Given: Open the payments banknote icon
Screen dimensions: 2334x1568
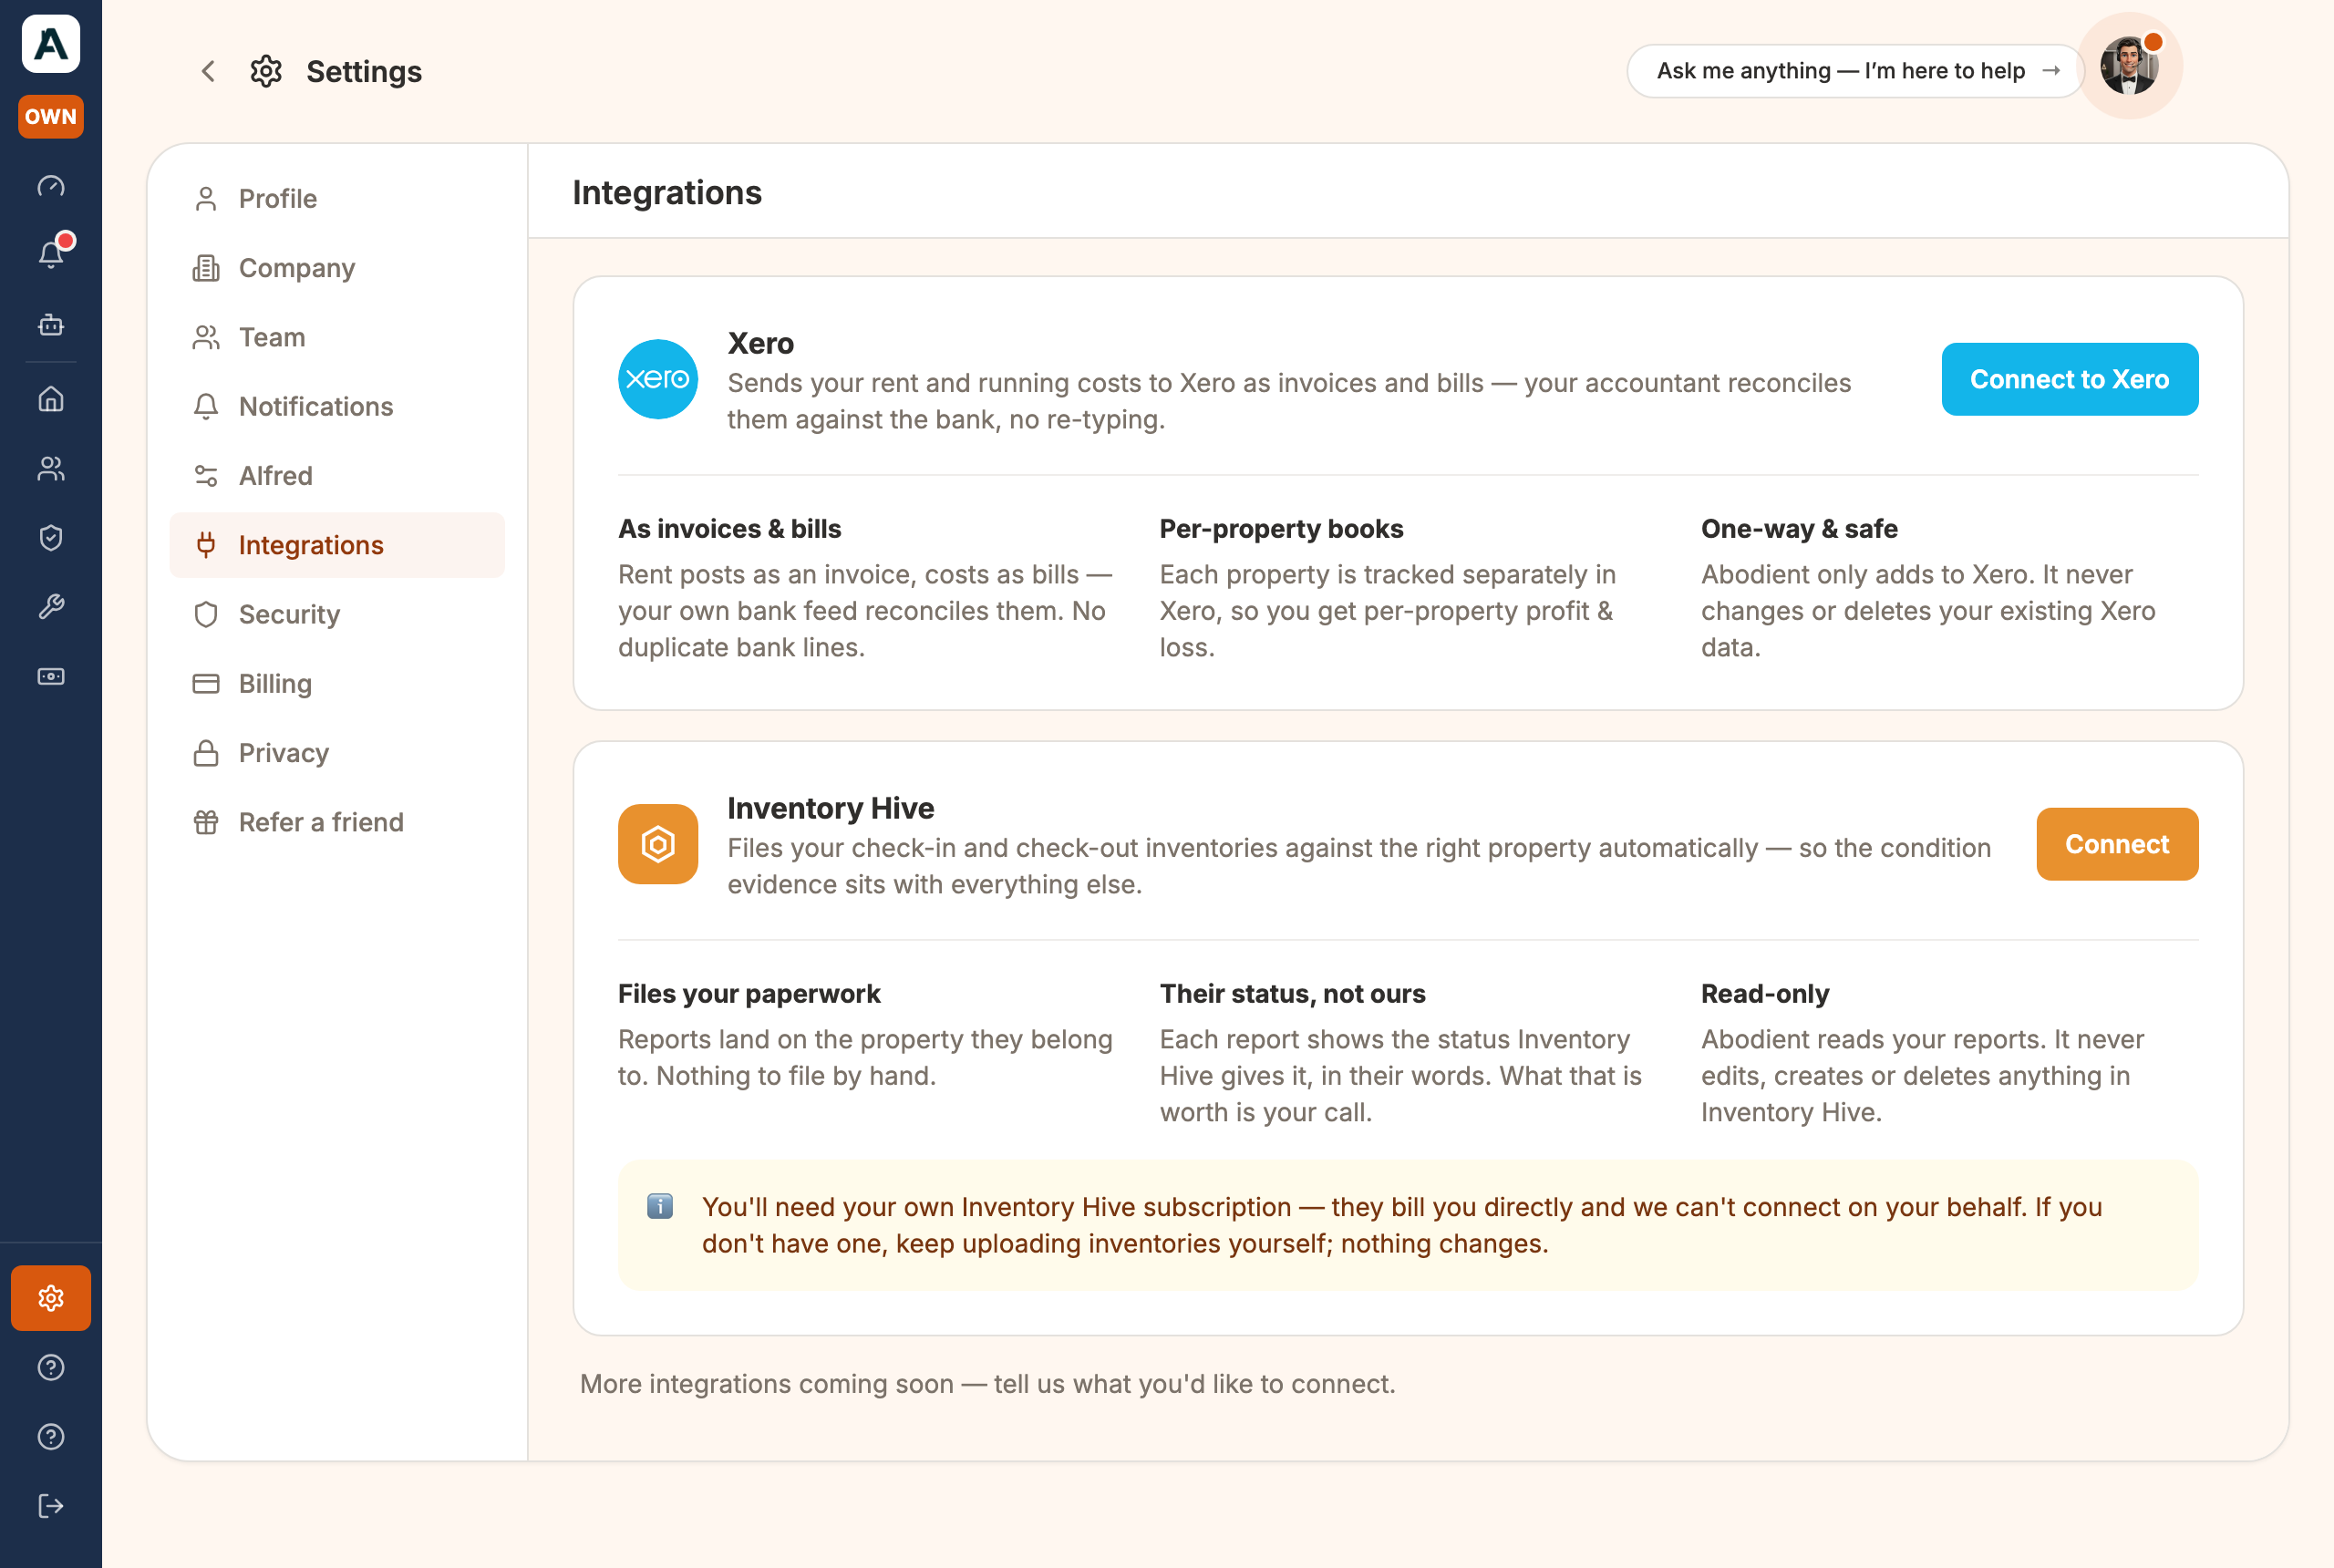Looking at the screenshot, I should pos(51,676).
